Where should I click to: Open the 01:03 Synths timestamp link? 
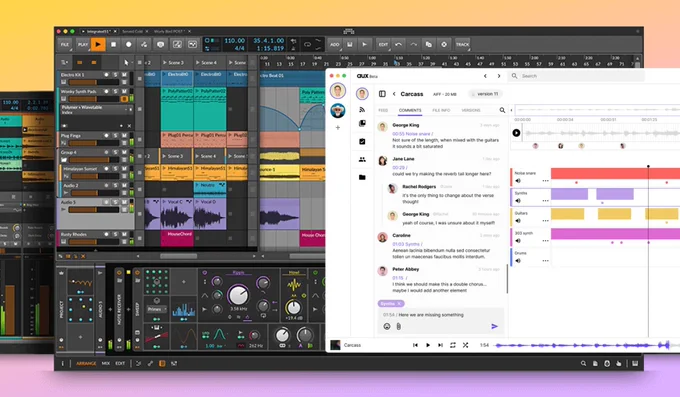coord(407,244)
